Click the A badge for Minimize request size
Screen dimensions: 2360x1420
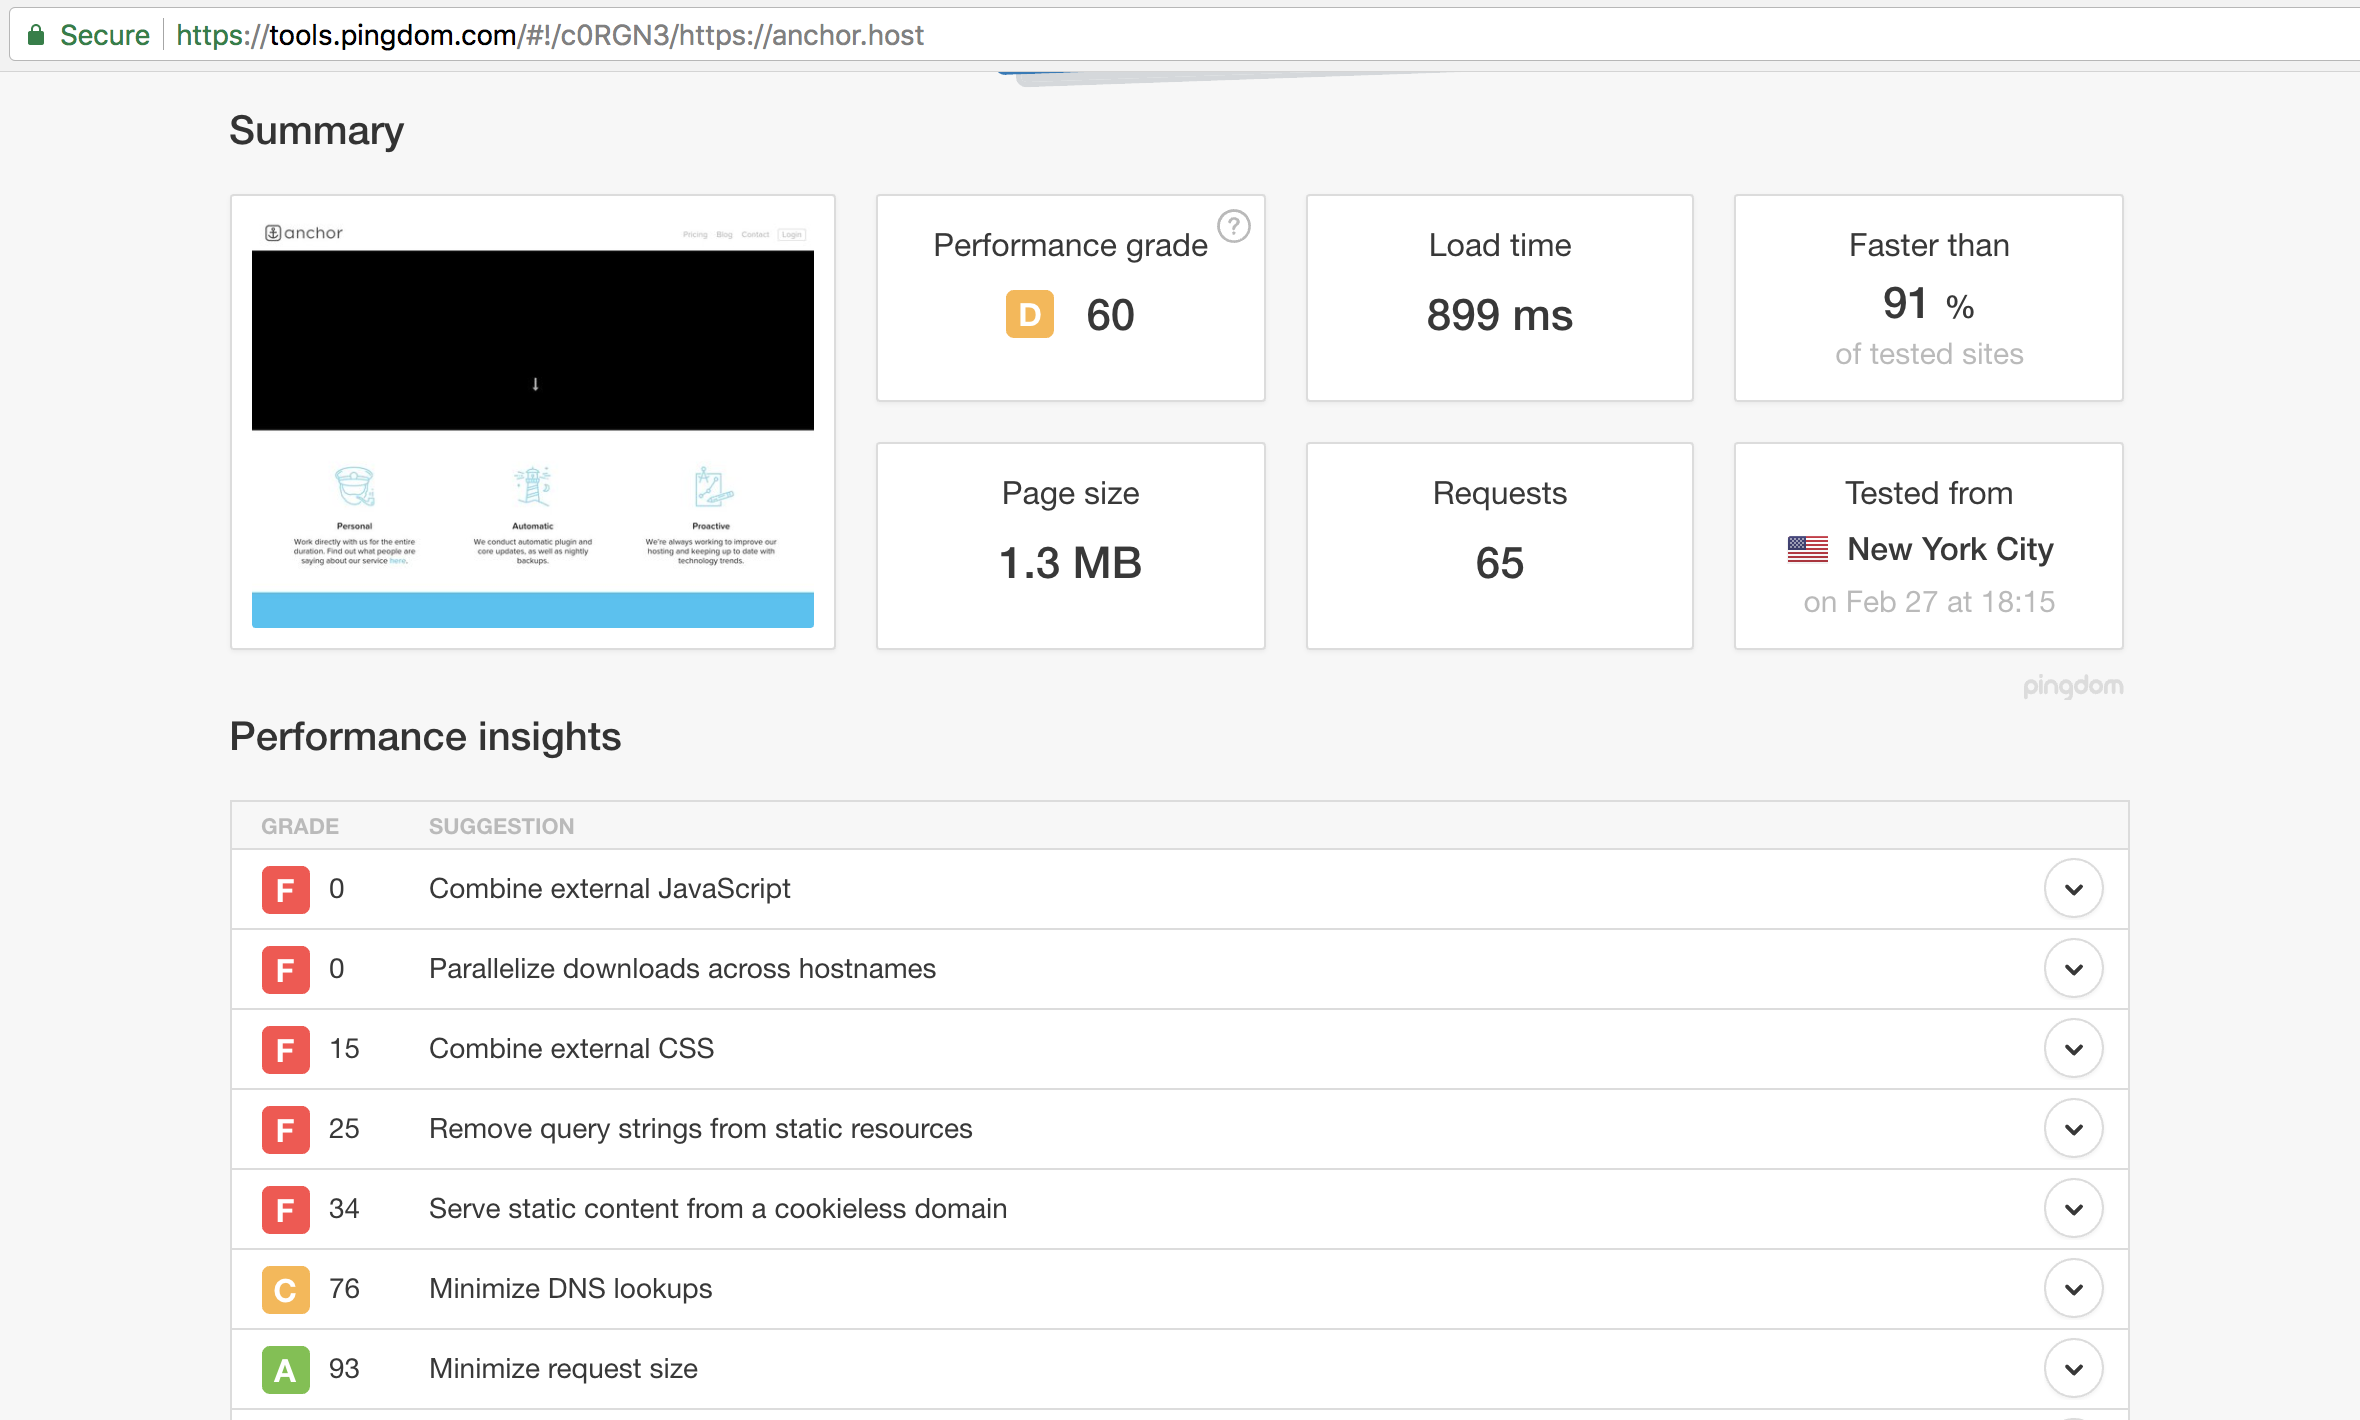click(x=285, y=1369)
